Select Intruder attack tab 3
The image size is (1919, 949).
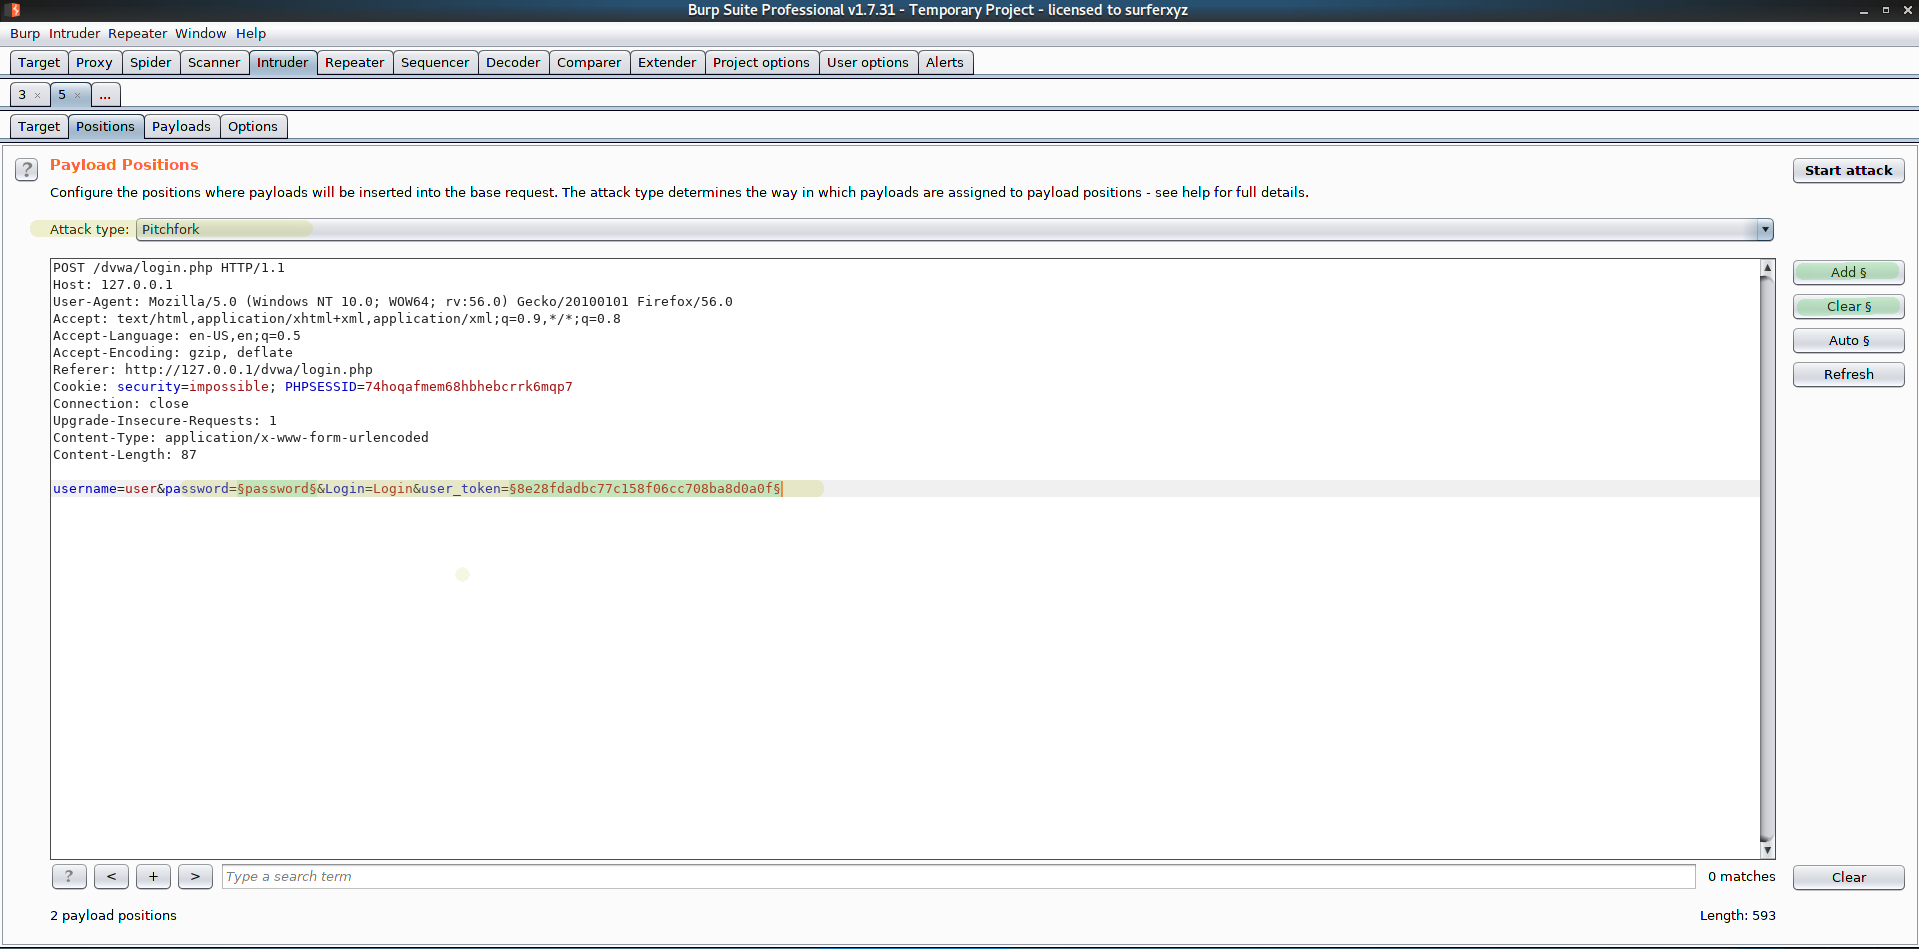[x=22, y=95]
